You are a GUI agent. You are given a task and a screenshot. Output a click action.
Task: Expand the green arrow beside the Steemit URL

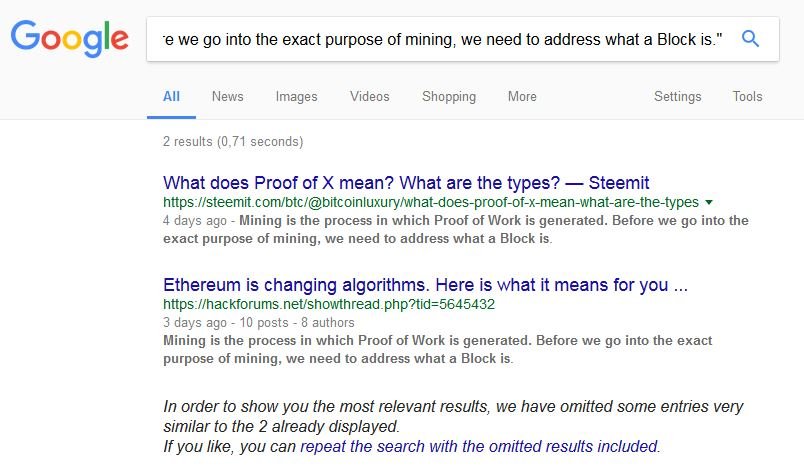(x=709, y=202)
